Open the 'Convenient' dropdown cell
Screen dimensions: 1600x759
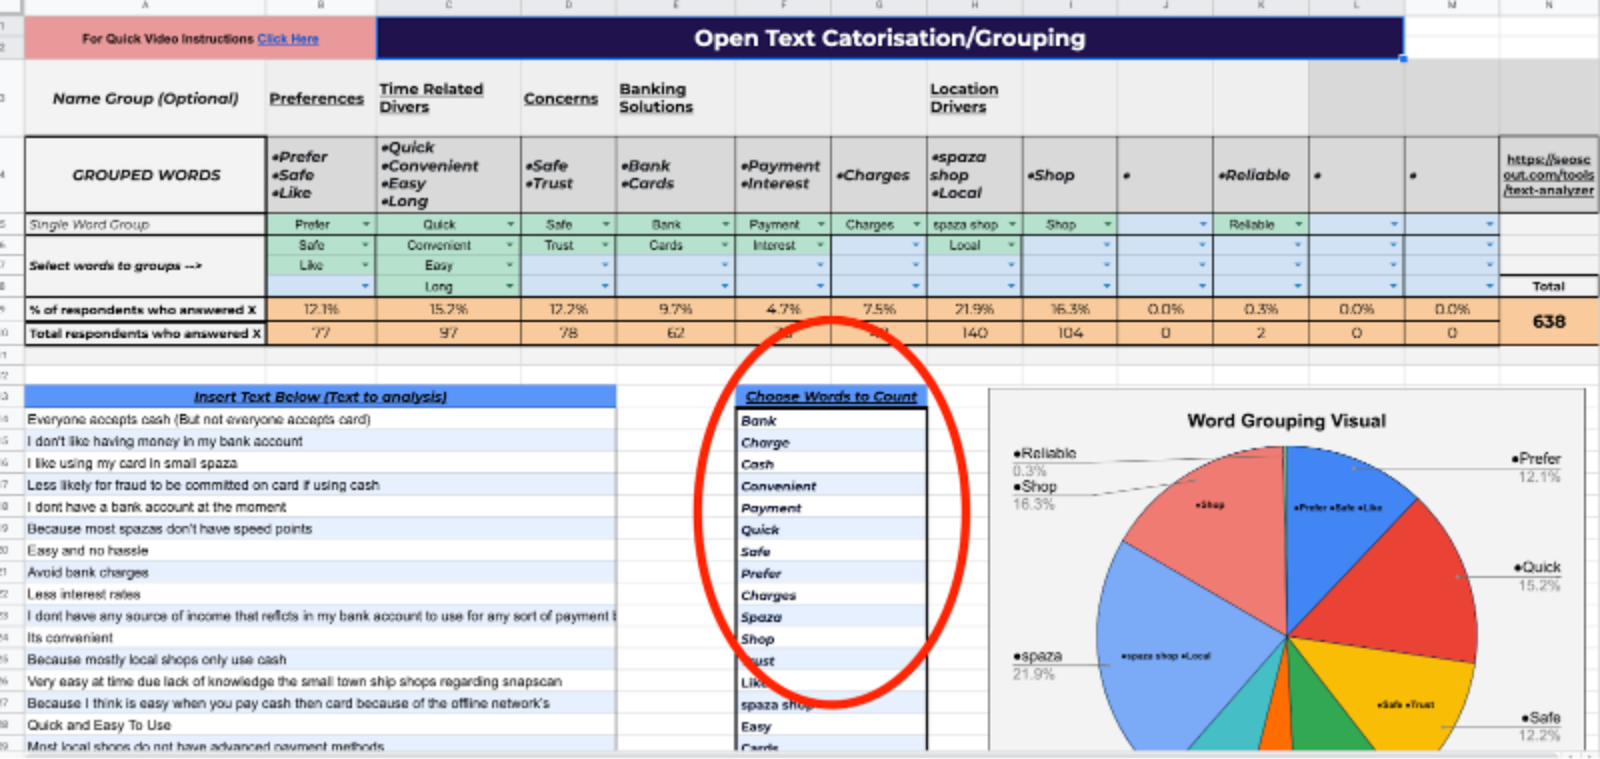(x=448, y=245)
